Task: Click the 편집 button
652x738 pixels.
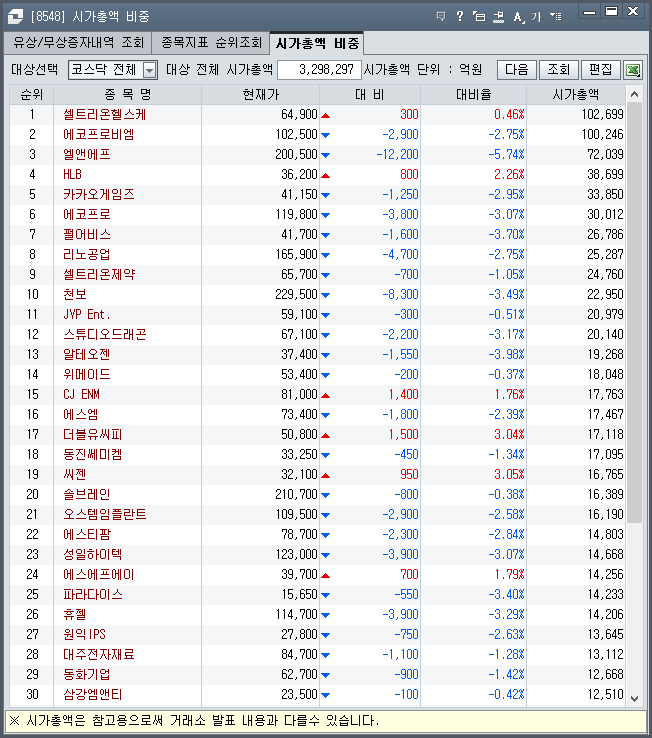Action: [x=601, y=70]
